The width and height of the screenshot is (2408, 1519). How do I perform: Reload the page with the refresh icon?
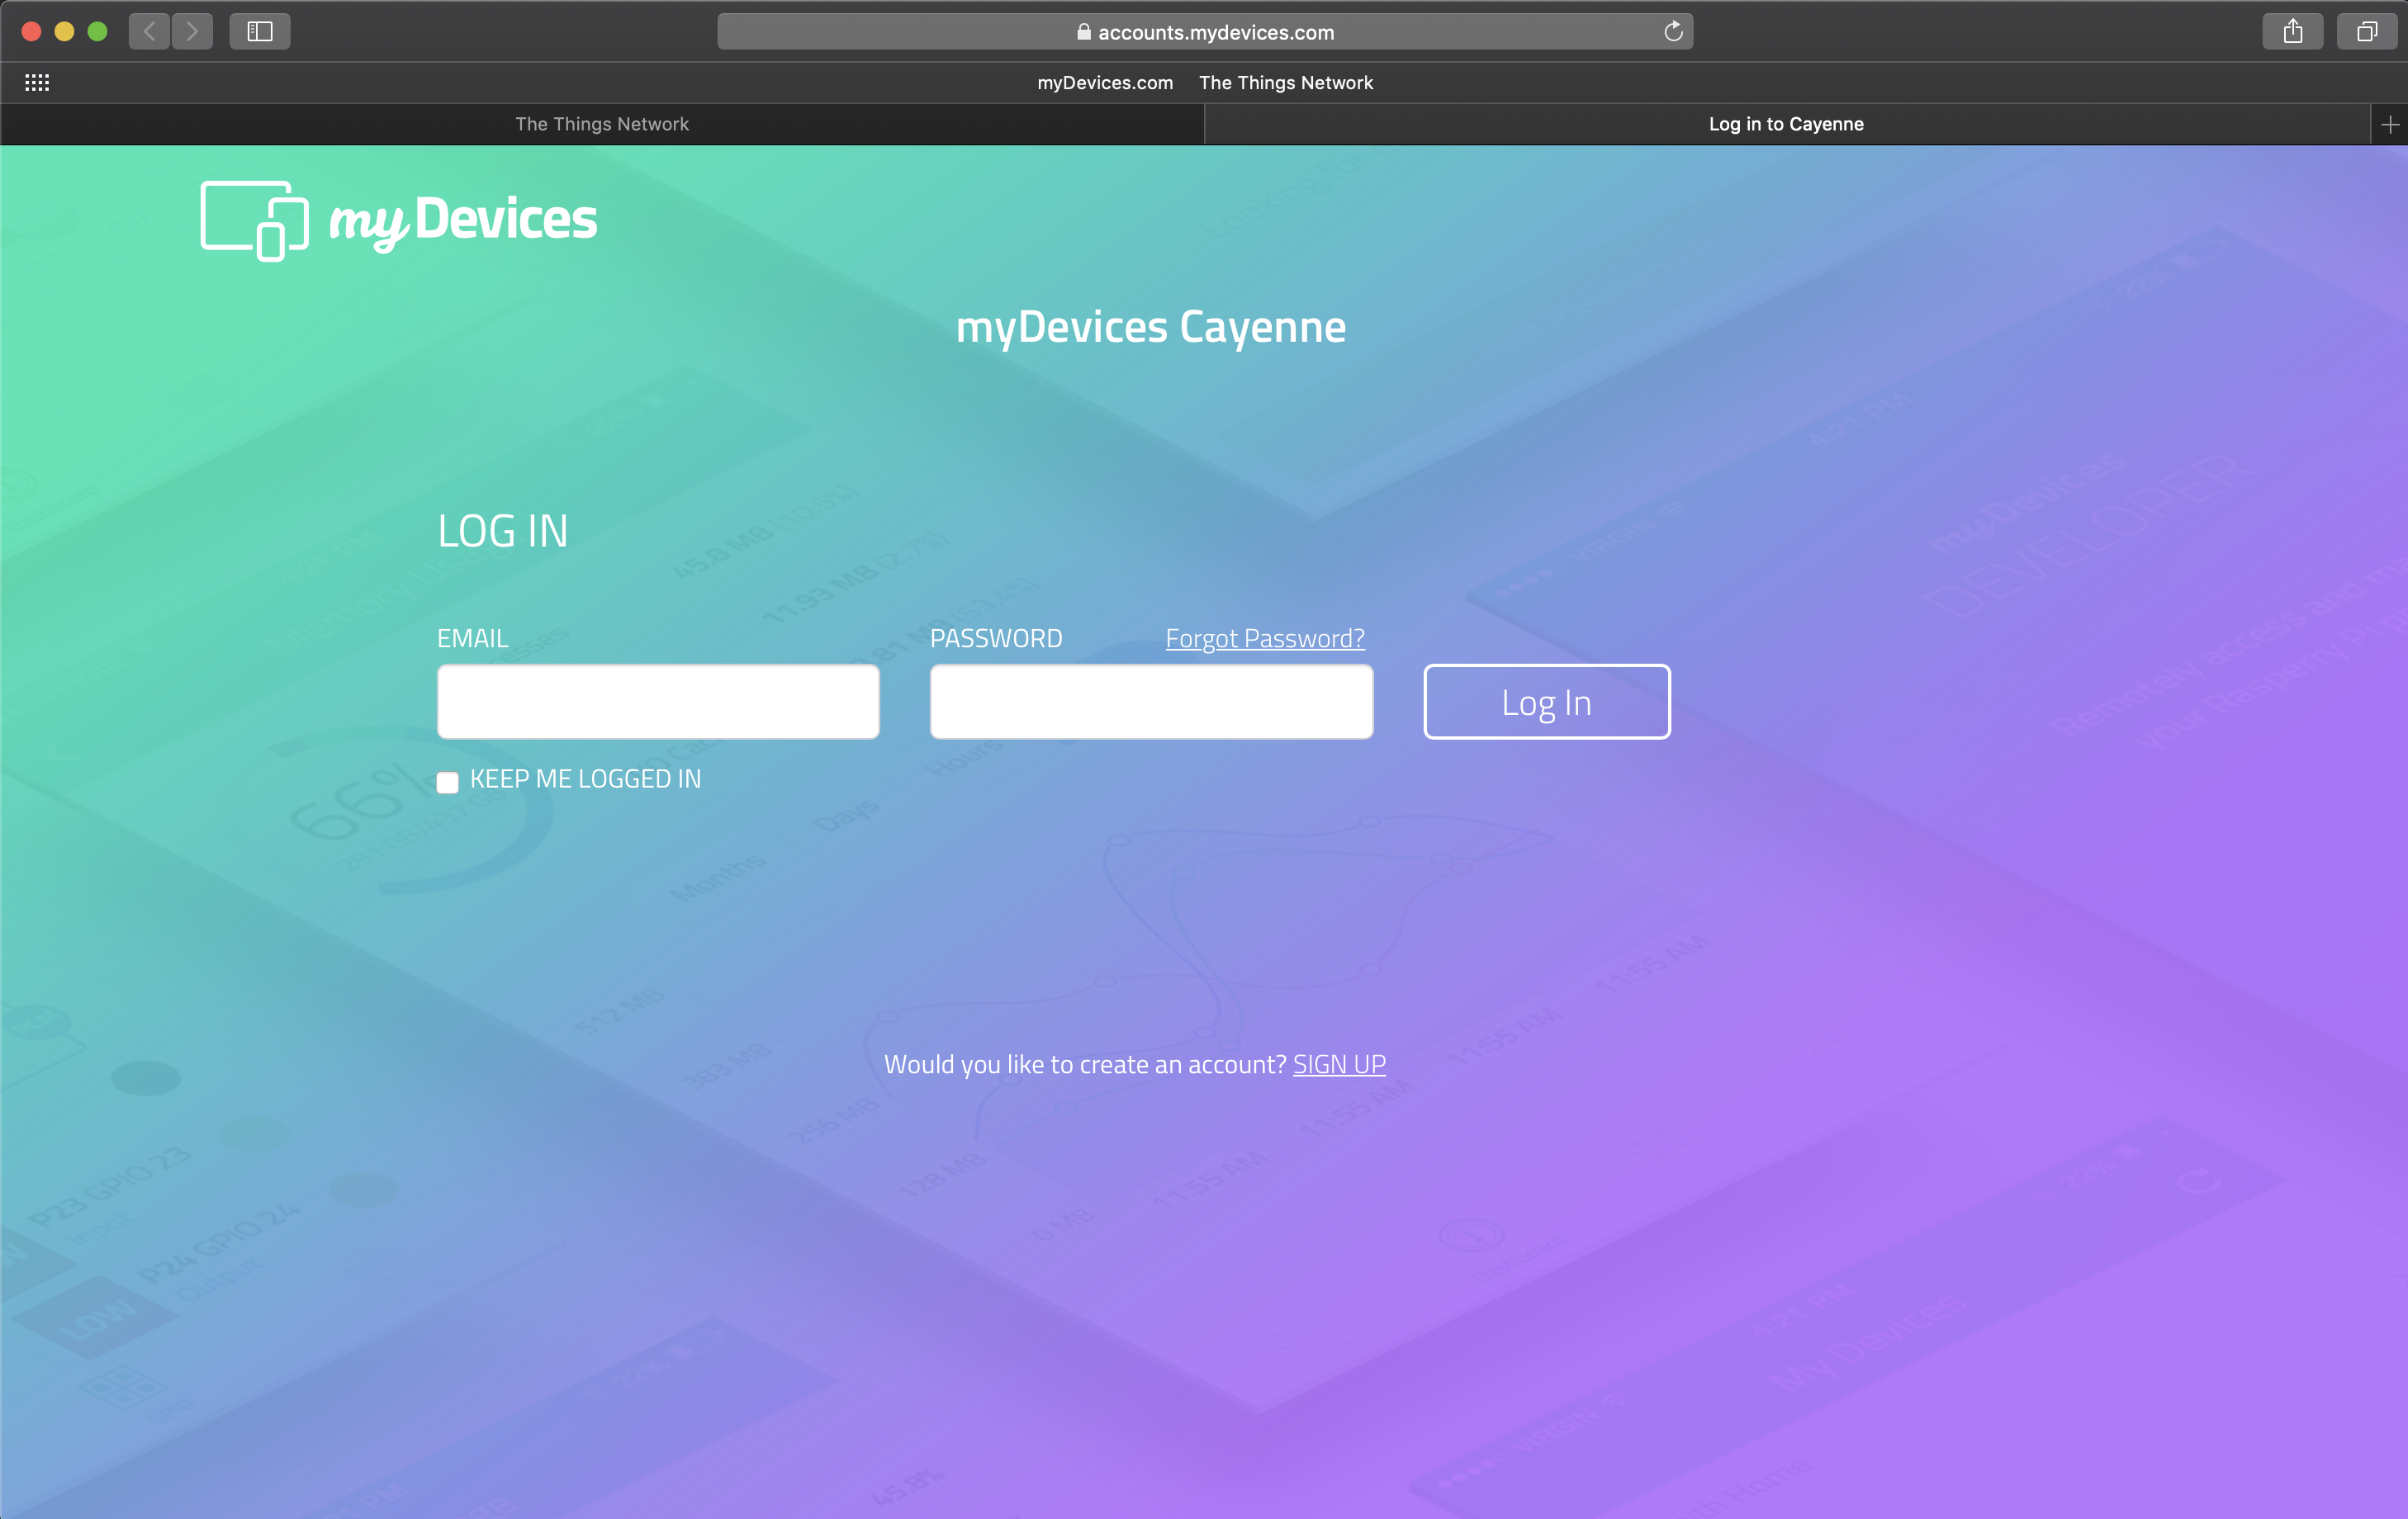(x=1673, y=32)
